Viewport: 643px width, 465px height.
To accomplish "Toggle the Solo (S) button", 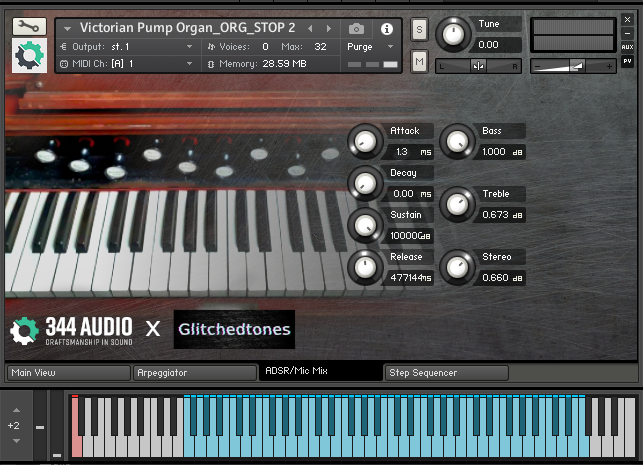I will pos(419,30).
